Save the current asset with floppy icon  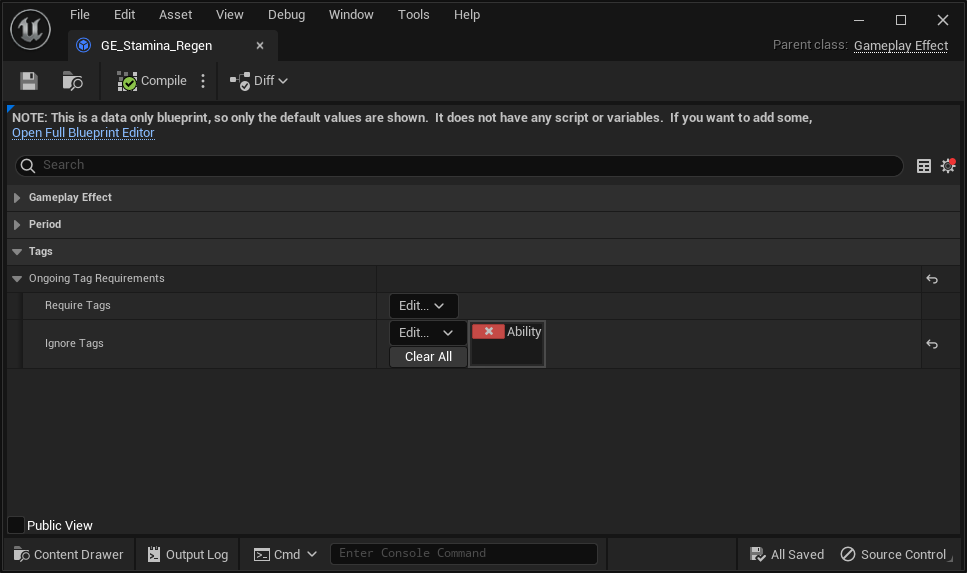[28, 81]
